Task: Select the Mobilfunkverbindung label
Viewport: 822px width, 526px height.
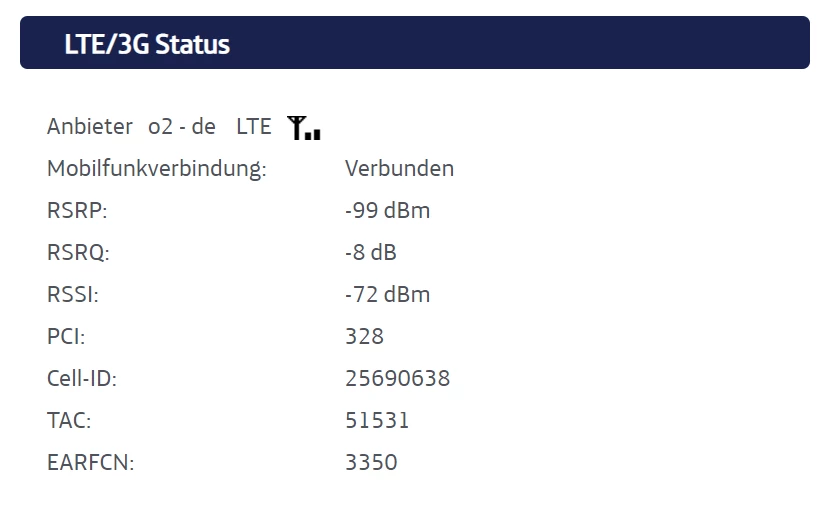Action: tap(157, 169)
